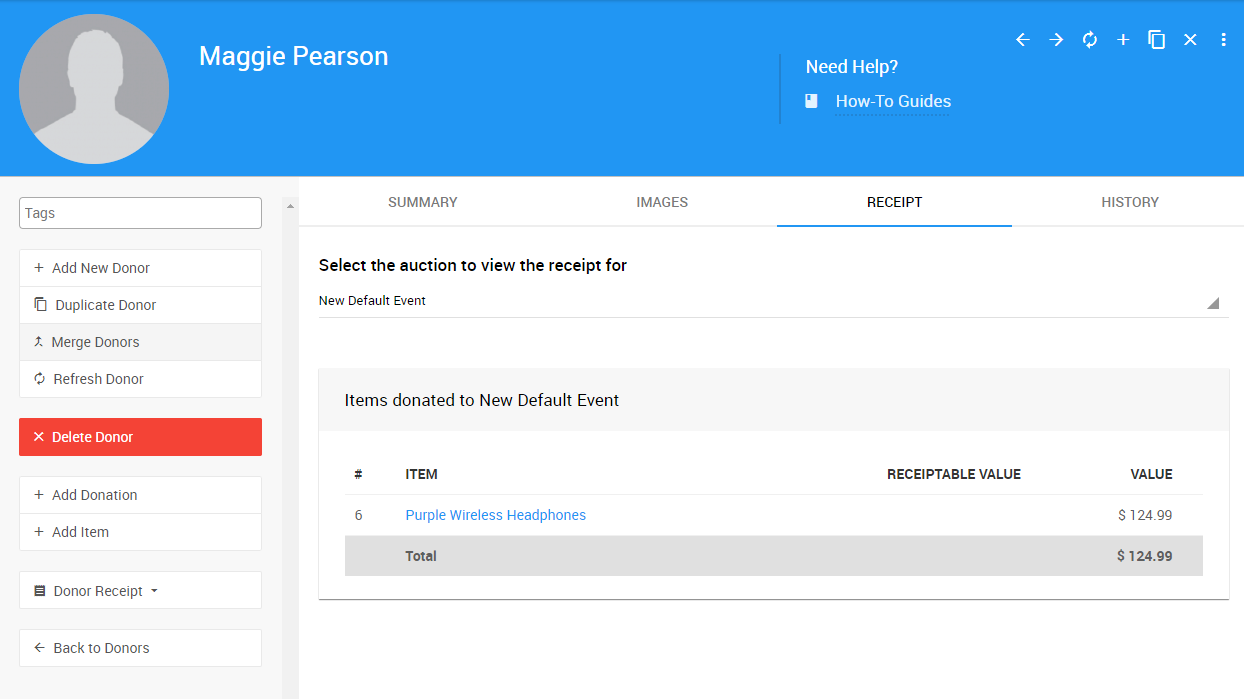Click the How-To Guides link
The width and height of the screenshot is (1244, 699).
point(893,101)
